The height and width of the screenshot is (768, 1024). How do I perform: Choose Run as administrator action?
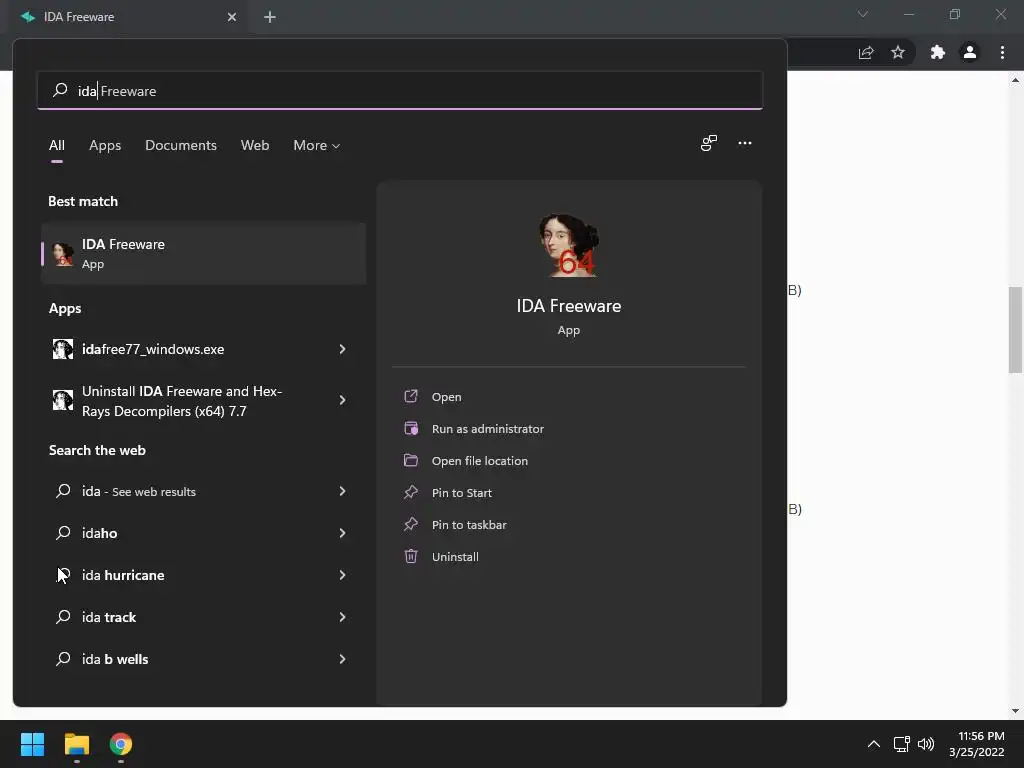point(488,429)
